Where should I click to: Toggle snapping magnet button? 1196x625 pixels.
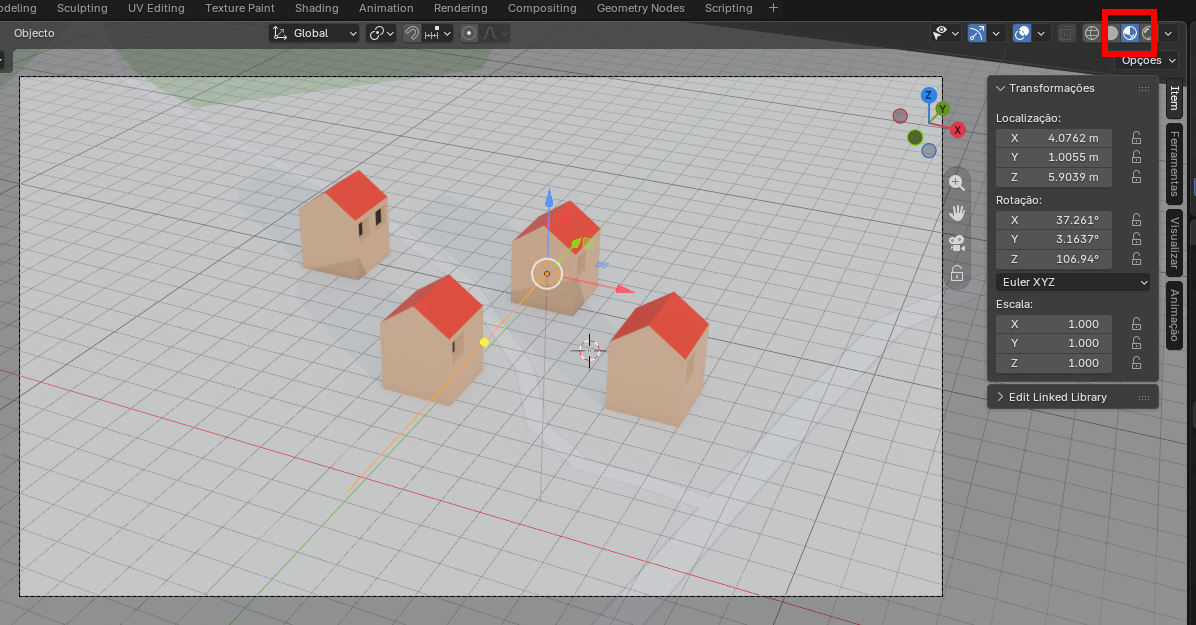[412, 33]
